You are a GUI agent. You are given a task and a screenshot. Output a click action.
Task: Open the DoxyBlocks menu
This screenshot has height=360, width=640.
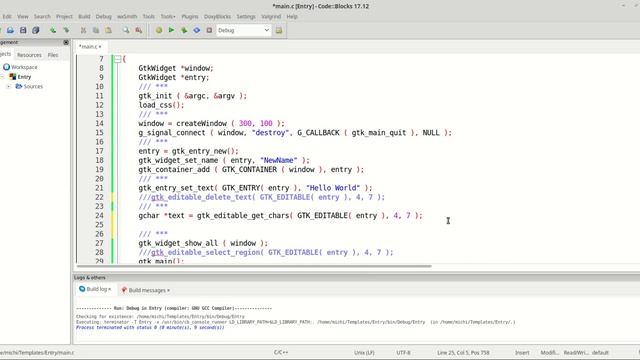(218, 17)
